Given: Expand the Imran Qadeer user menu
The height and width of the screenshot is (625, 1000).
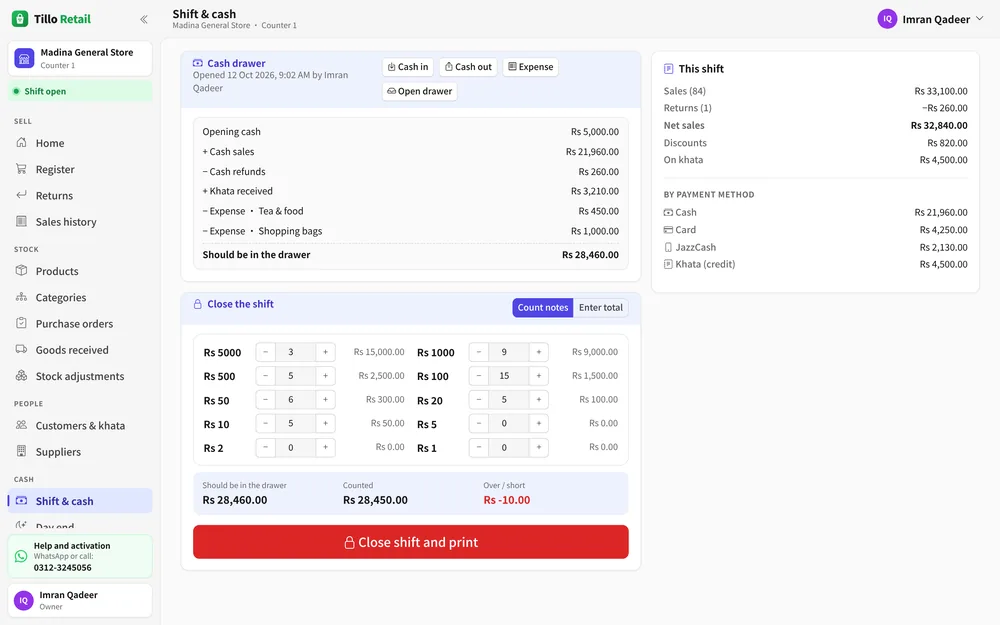Looking at the screenshot, I should pyautogui.click(x=930, y=19).
